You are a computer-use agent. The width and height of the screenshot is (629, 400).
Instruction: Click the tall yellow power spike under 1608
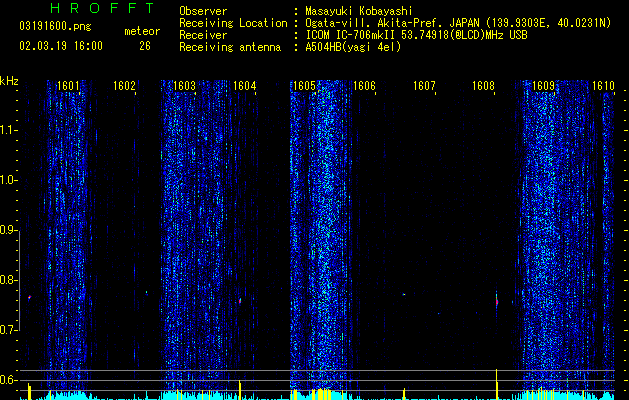click(x=497, y=384)
